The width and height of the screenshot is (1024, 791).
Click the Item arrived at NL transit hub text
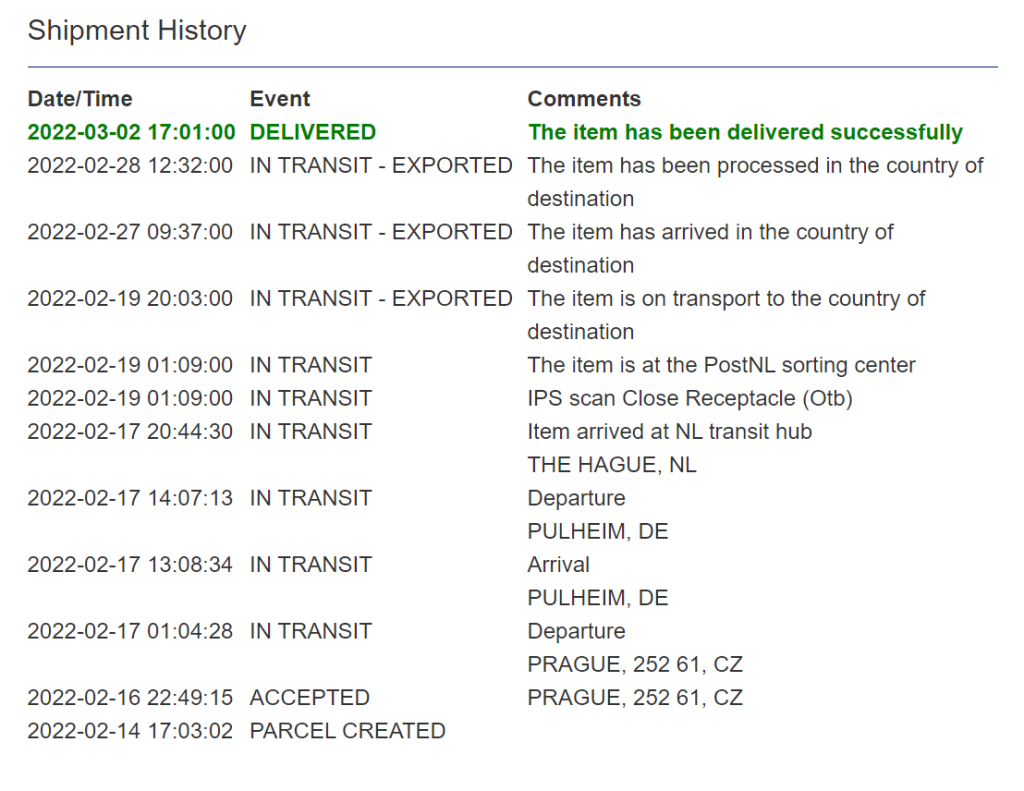coord(669,432)
